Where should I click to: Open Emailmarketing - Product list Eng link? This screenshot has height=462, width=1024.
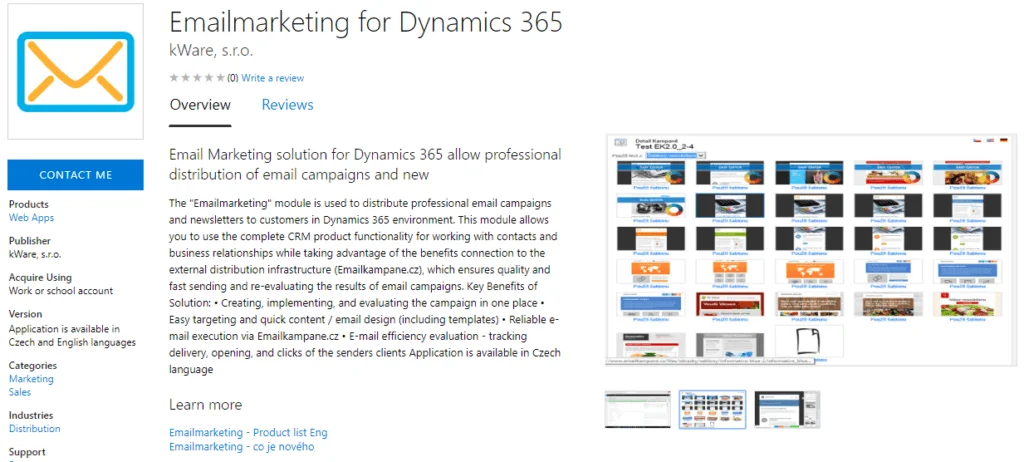pyautogui.click(x=248, y=433)
